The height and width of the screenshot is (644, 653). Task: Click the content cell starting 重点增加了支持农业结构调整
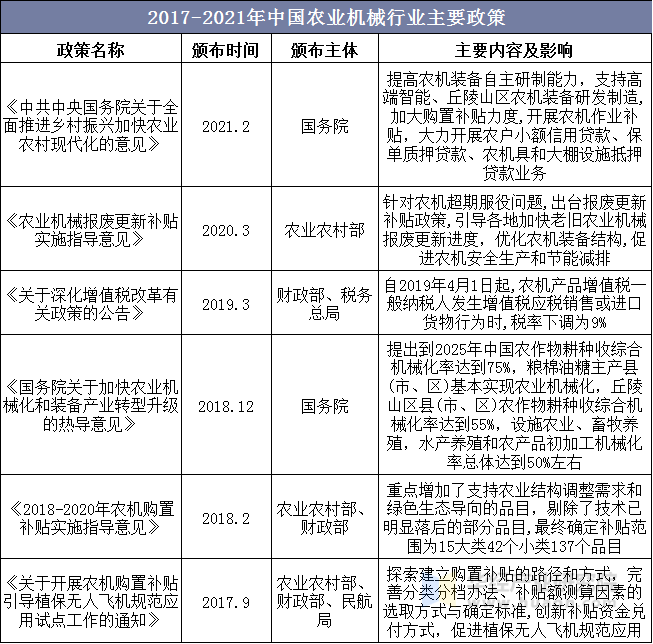tap(514, 518)
